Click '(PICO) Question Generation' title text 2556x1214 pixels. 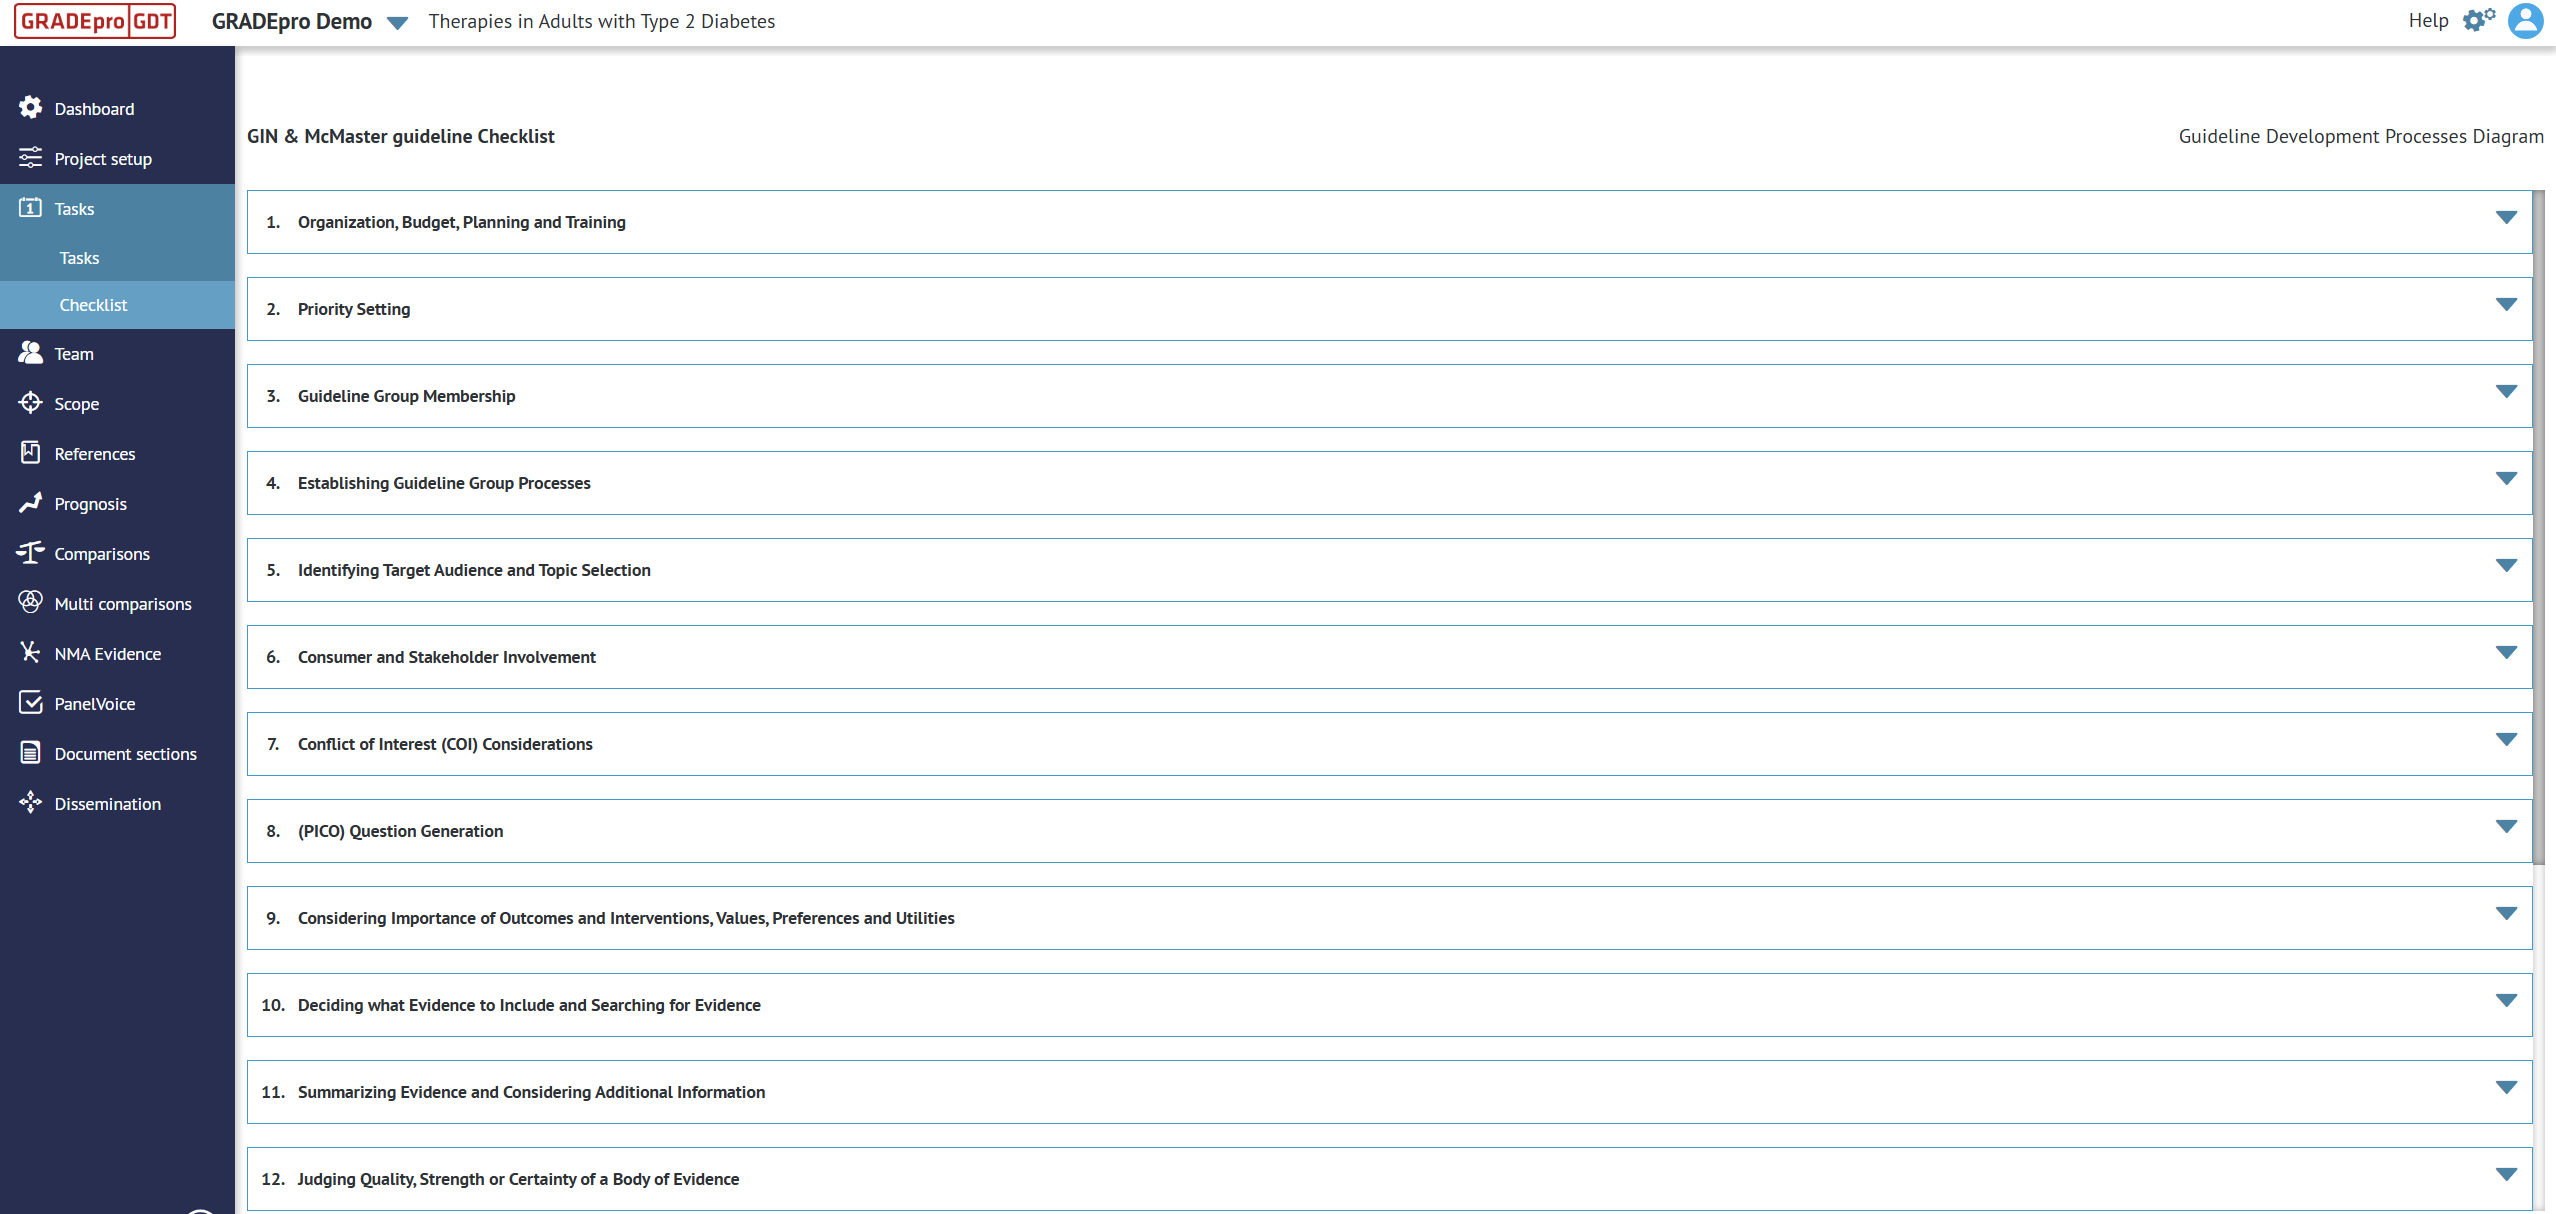[x=400, y=831]
